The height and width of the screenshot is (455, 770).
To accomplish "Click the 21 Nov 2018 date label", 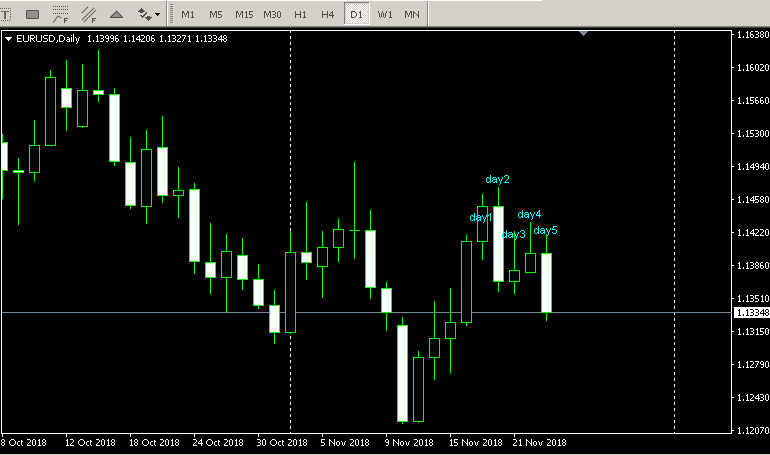I will pos(539,443).
